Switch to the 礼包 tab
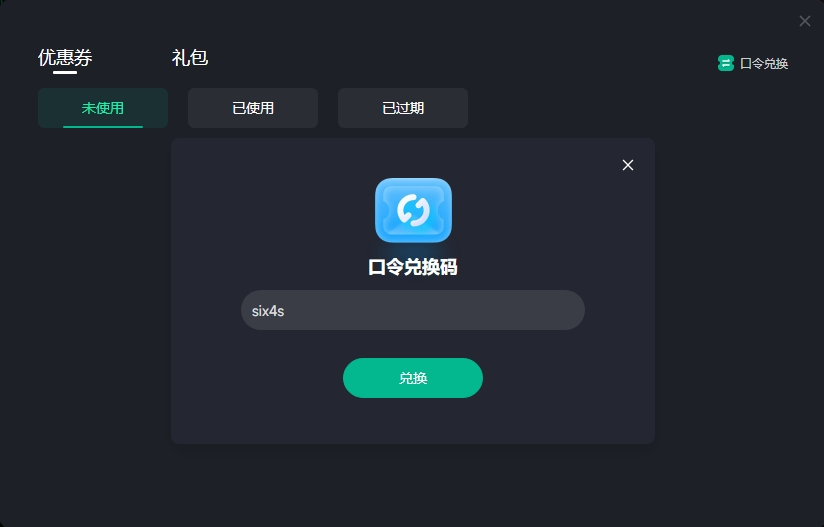 190,57
